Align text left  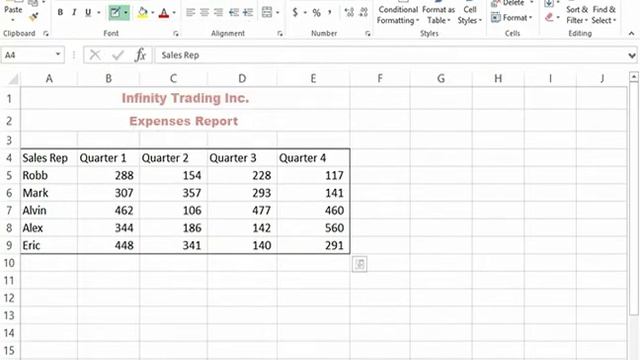point(190,13)
